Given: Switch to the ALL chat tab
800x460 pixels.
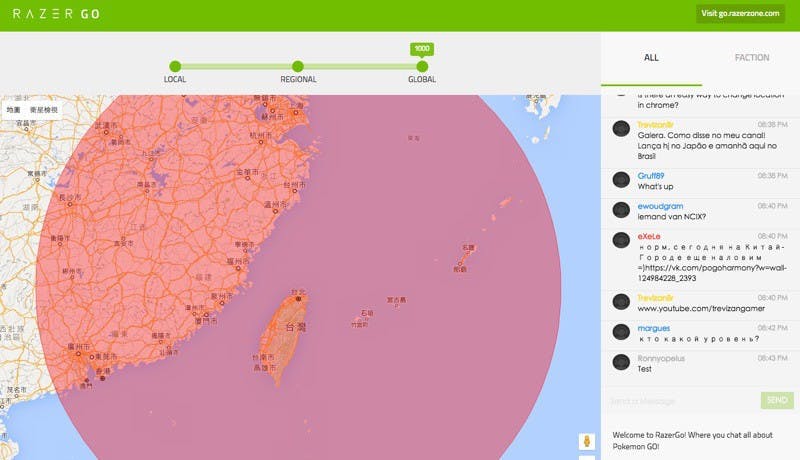Looking at the screenshot, I should pyautogui.click(x=651, y=58).
